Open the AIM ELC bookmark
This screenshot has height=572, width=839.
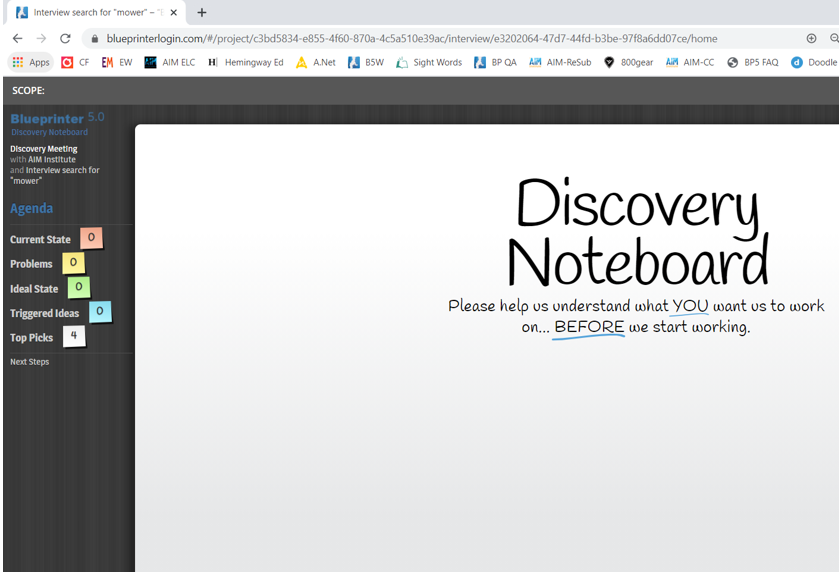[x=170, y=62]
